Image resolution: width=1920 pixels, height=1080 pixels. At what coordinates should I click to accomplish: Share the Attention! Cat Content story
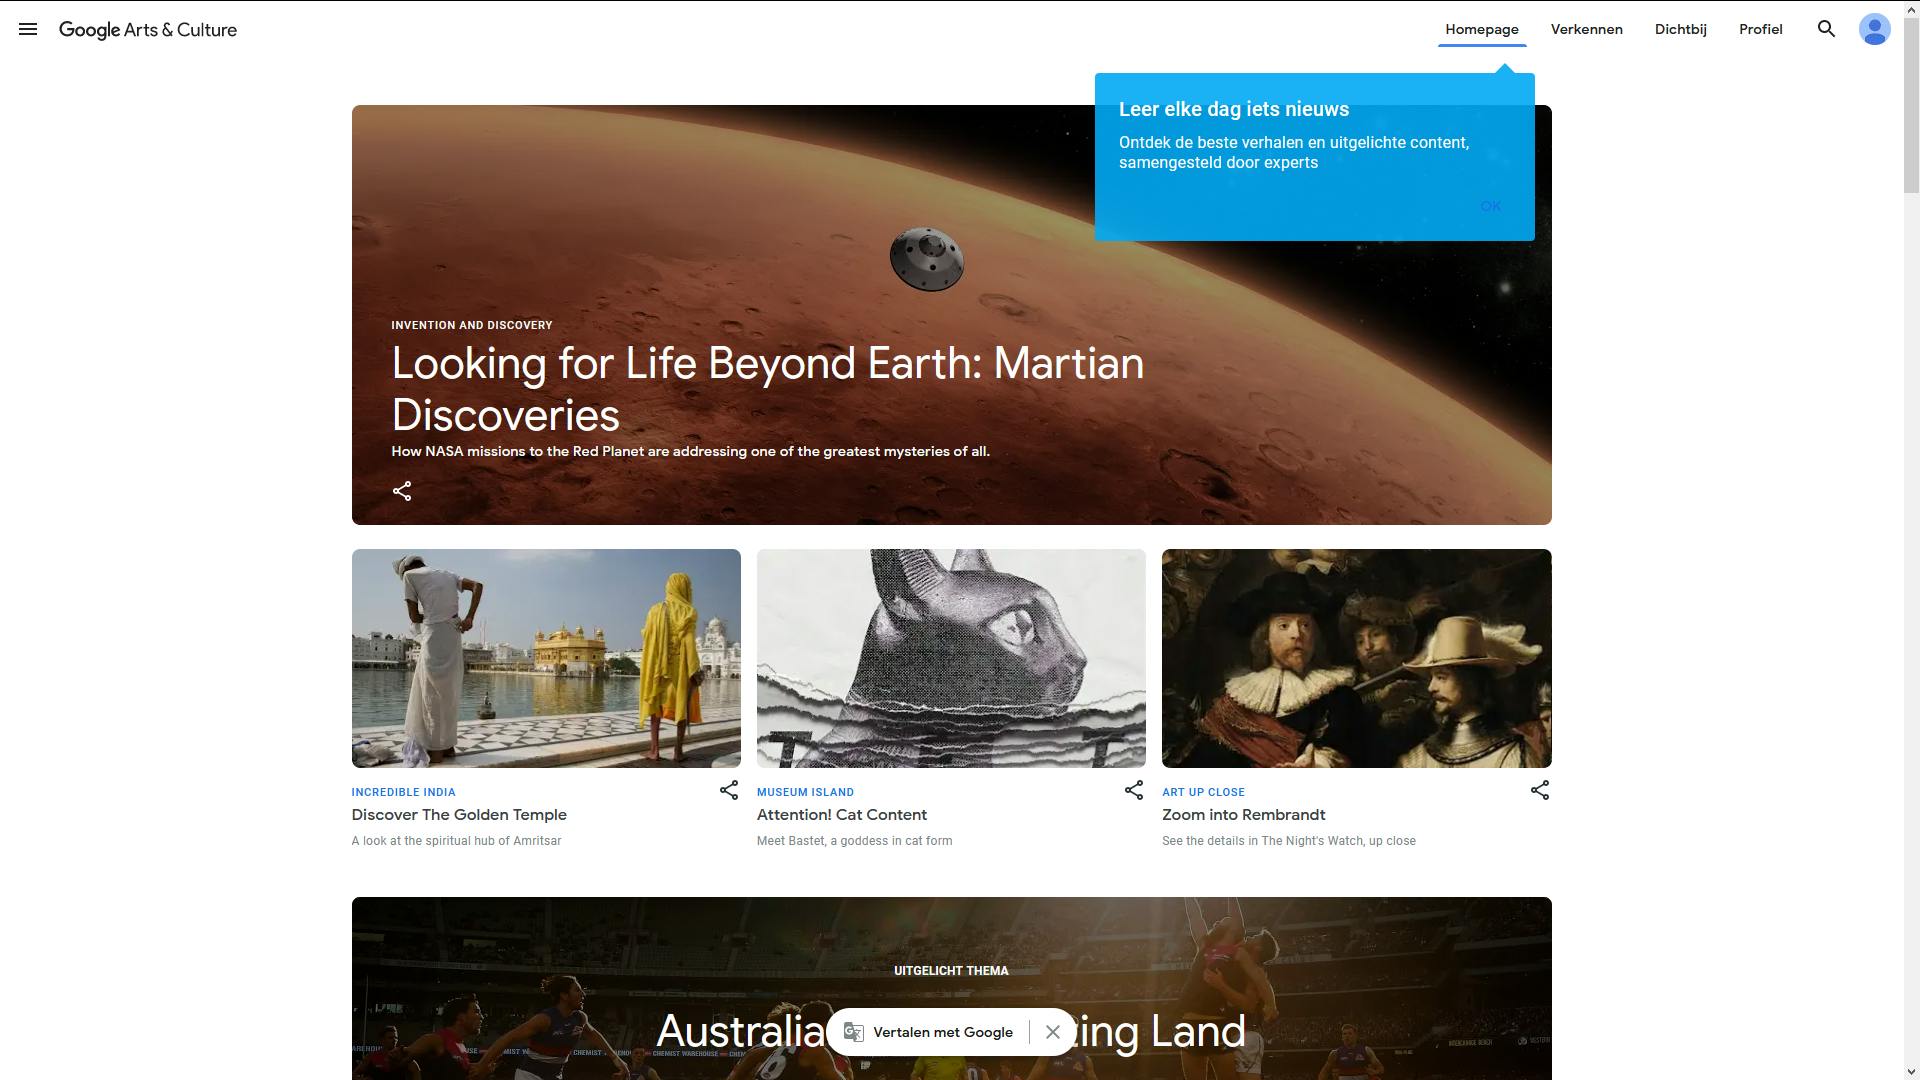pyautogui.click(x=1134, y=790)
